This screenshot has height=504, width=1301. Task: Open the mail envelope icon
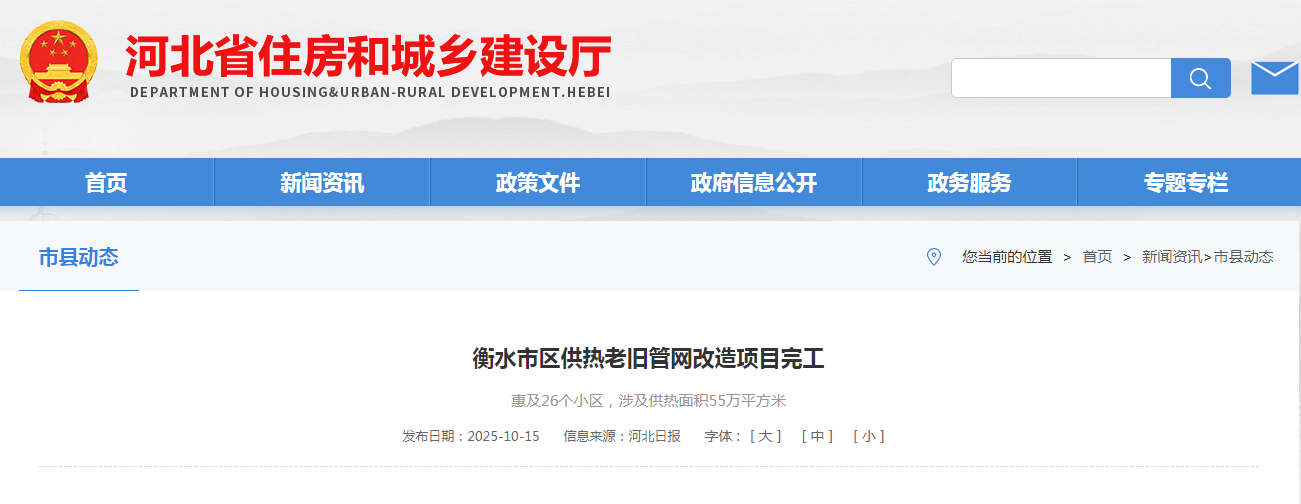tap(1274, 78)
